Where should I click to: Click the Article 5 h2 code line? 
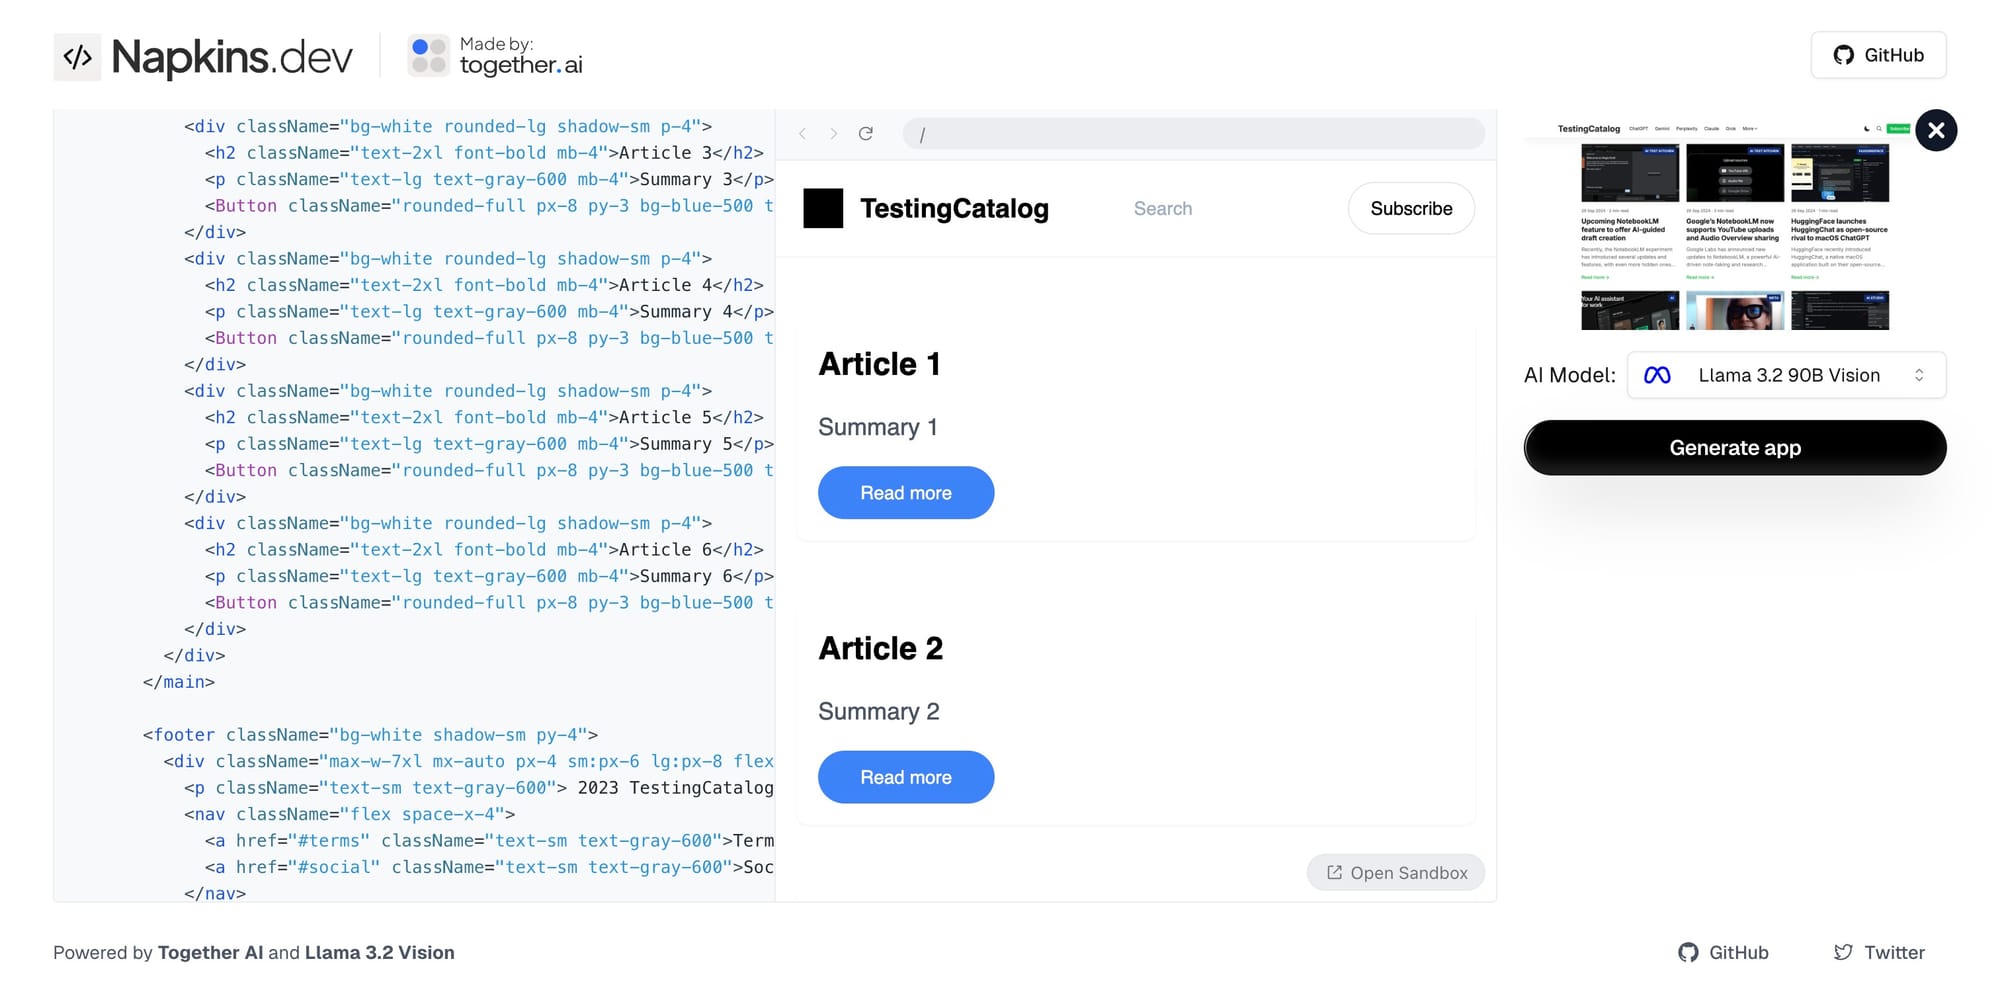pyautogui.click(x=484, y=417)
